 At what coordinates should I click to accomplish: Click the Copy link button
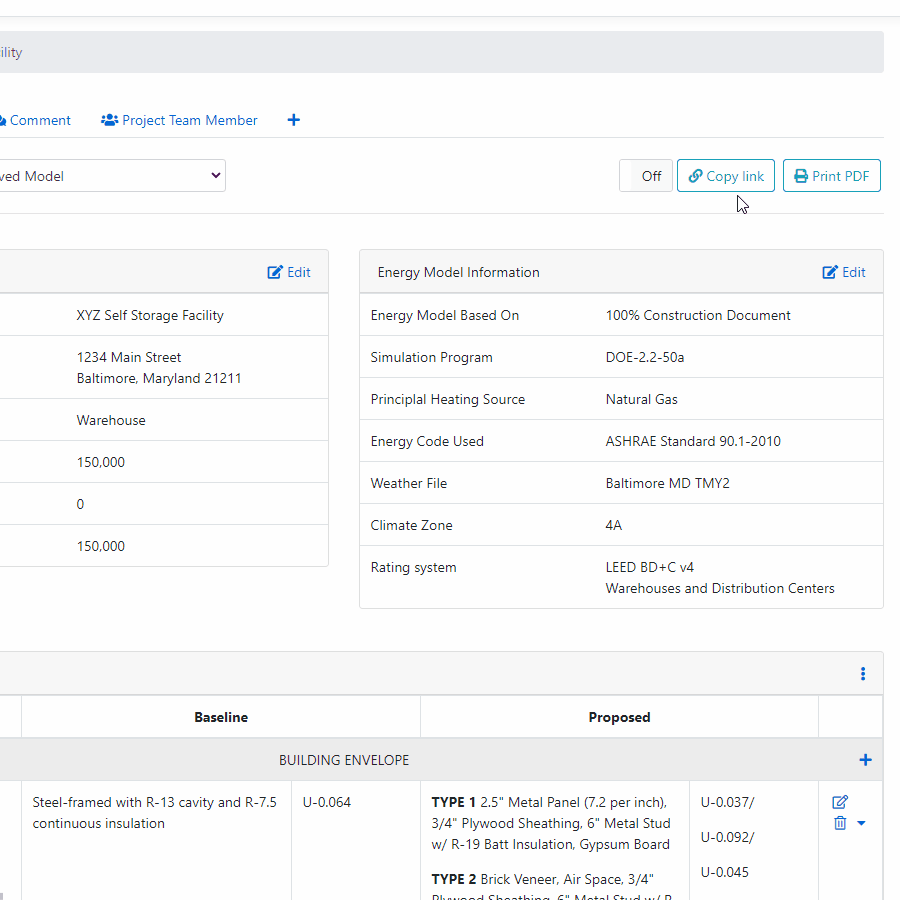(x=726, y=176)
